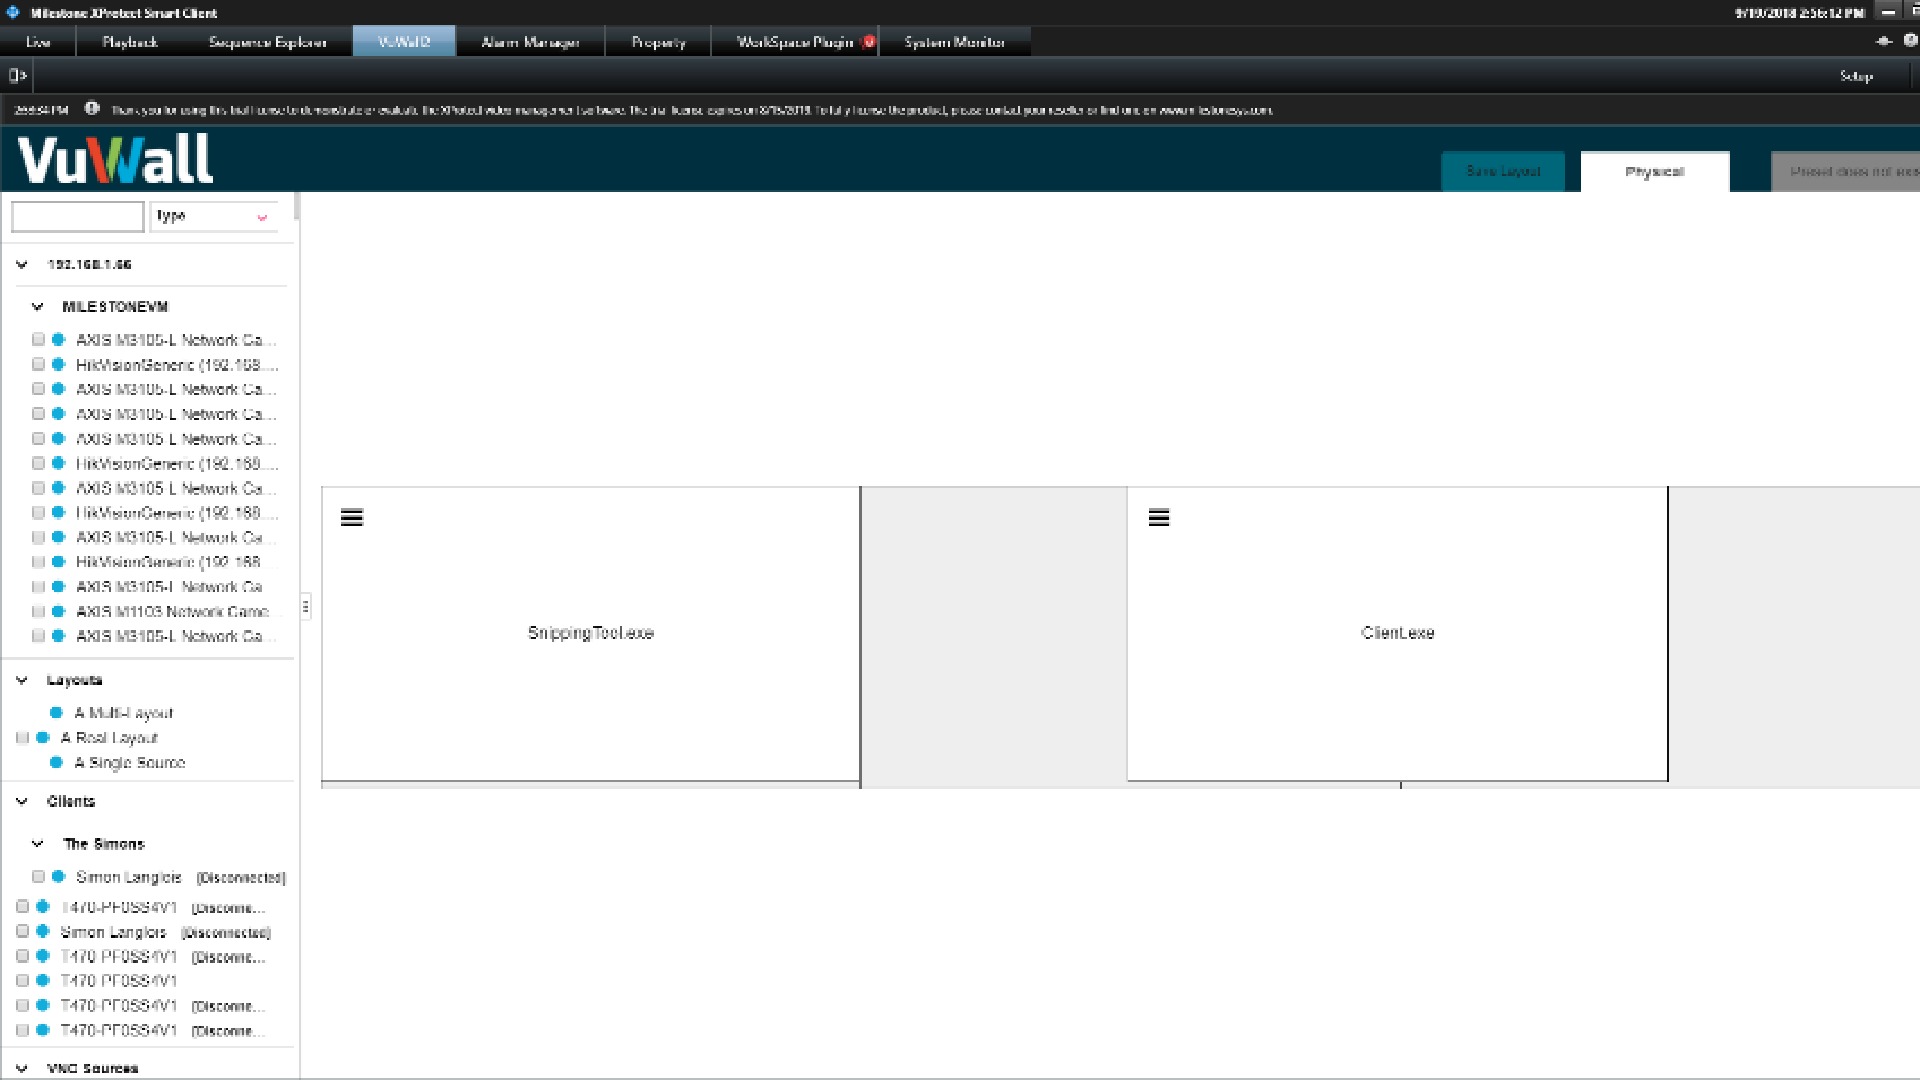Open the WorkSpace Plugin tab
1920x1080 pixels.
[x=795, y=42]
